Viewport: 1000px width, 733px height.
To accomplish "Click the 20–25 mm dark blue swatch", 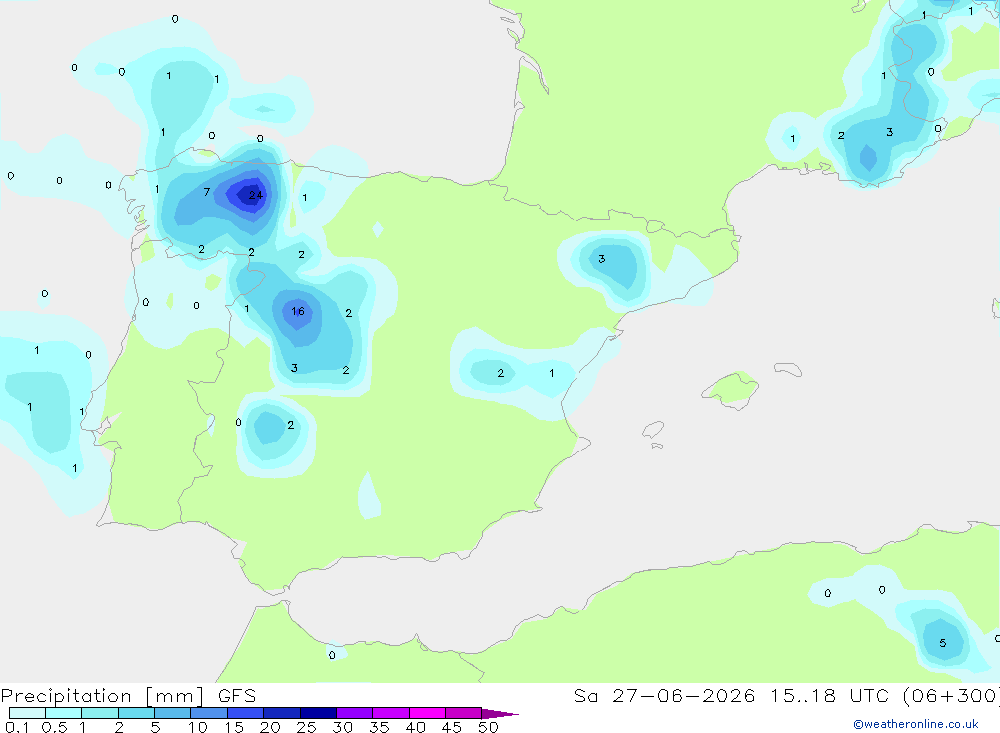I will tap(281, 713).
